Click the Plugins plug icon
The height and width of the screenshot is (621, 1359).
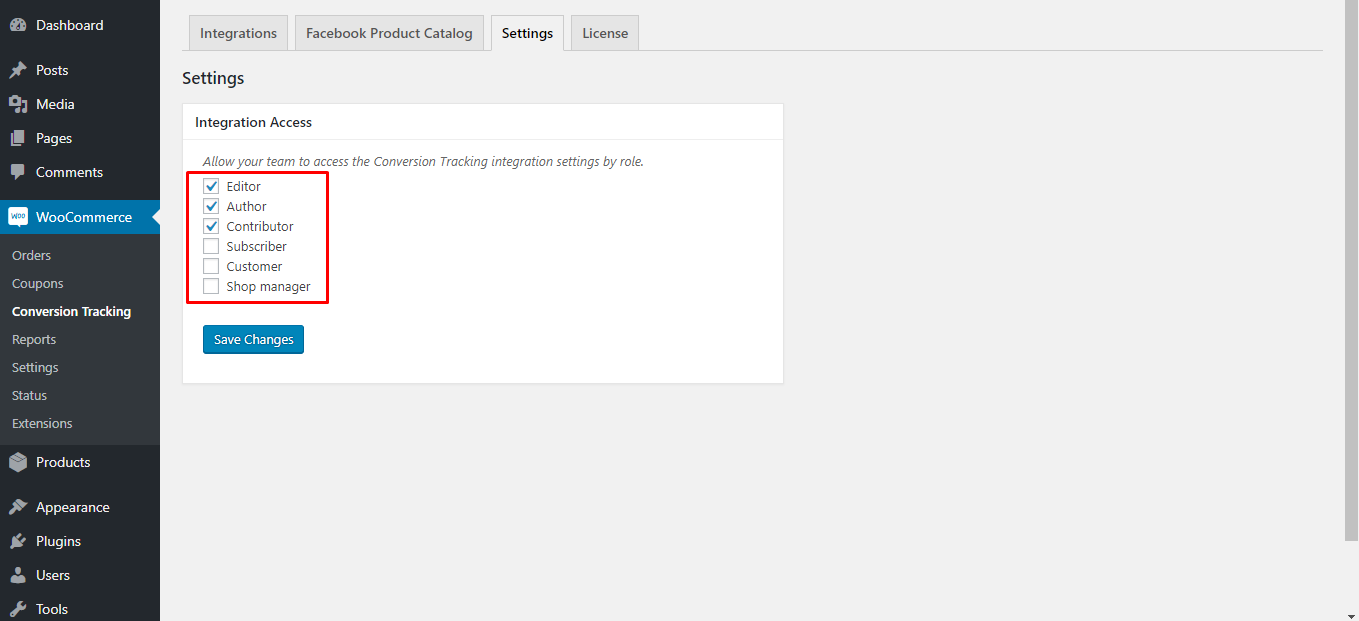tap(18, 541)
